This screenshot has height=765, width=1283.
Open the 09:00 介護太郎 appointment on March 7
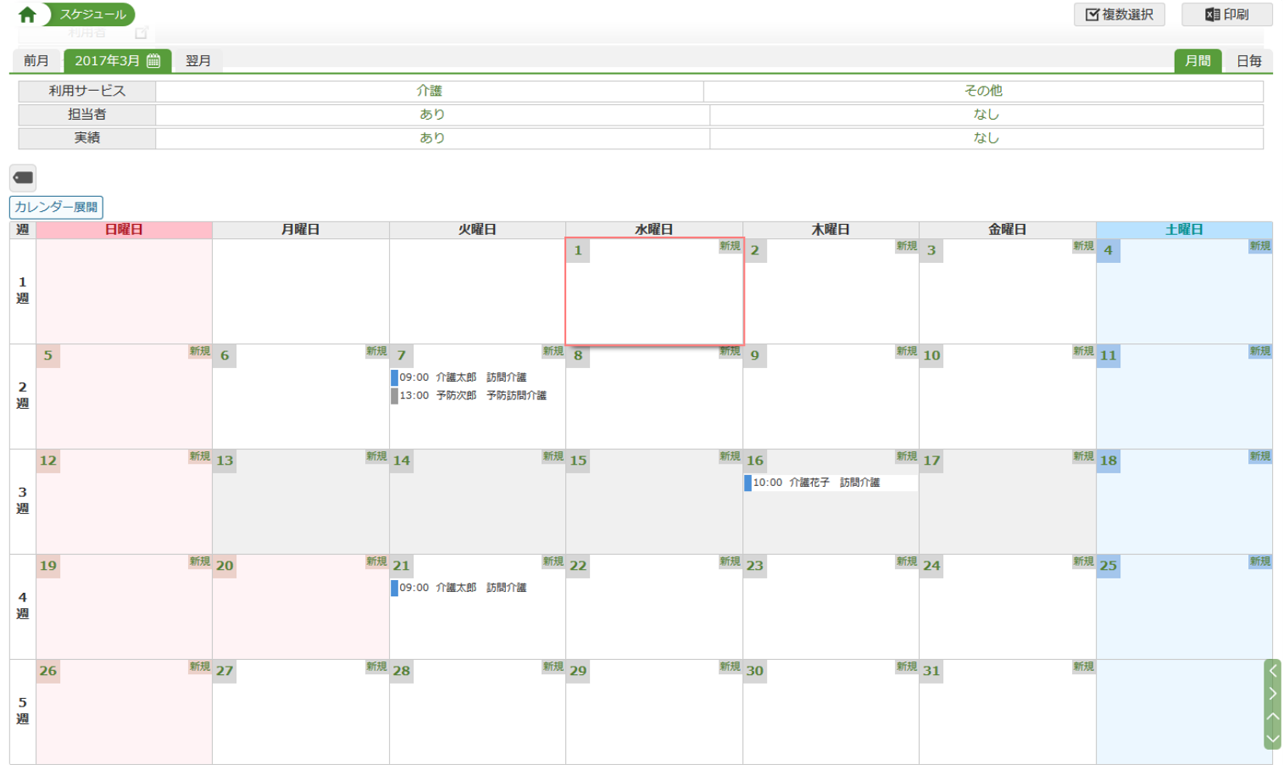coord(462,378)
